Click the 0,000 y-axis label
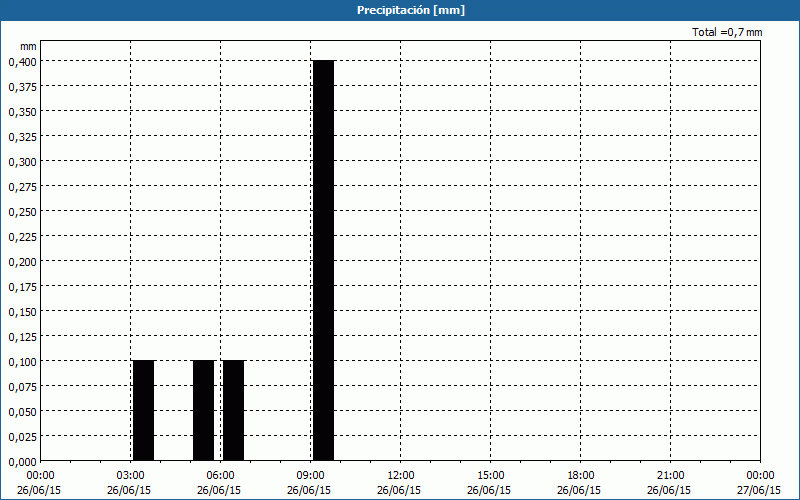The width and height of the screenshot is (800, 500). click(22, 462)
